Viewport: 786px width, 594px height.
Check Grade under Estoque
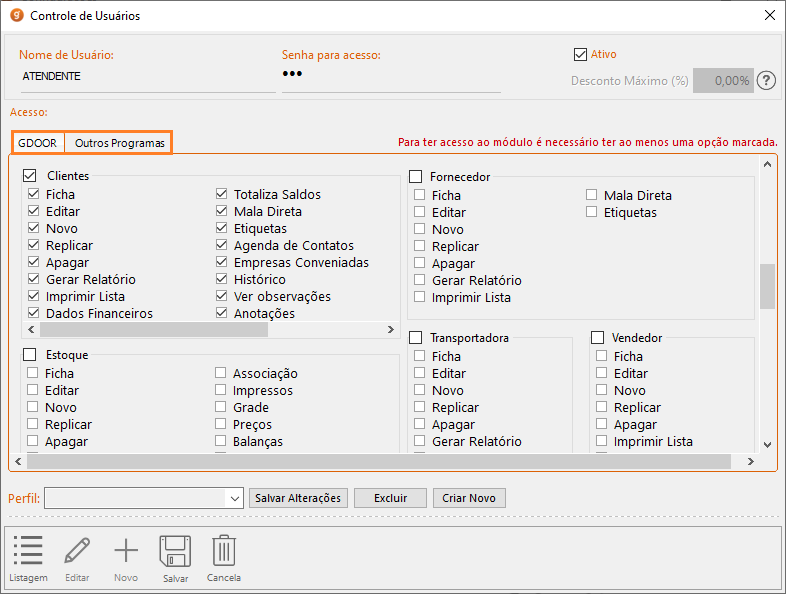click(x=221, y=407)
